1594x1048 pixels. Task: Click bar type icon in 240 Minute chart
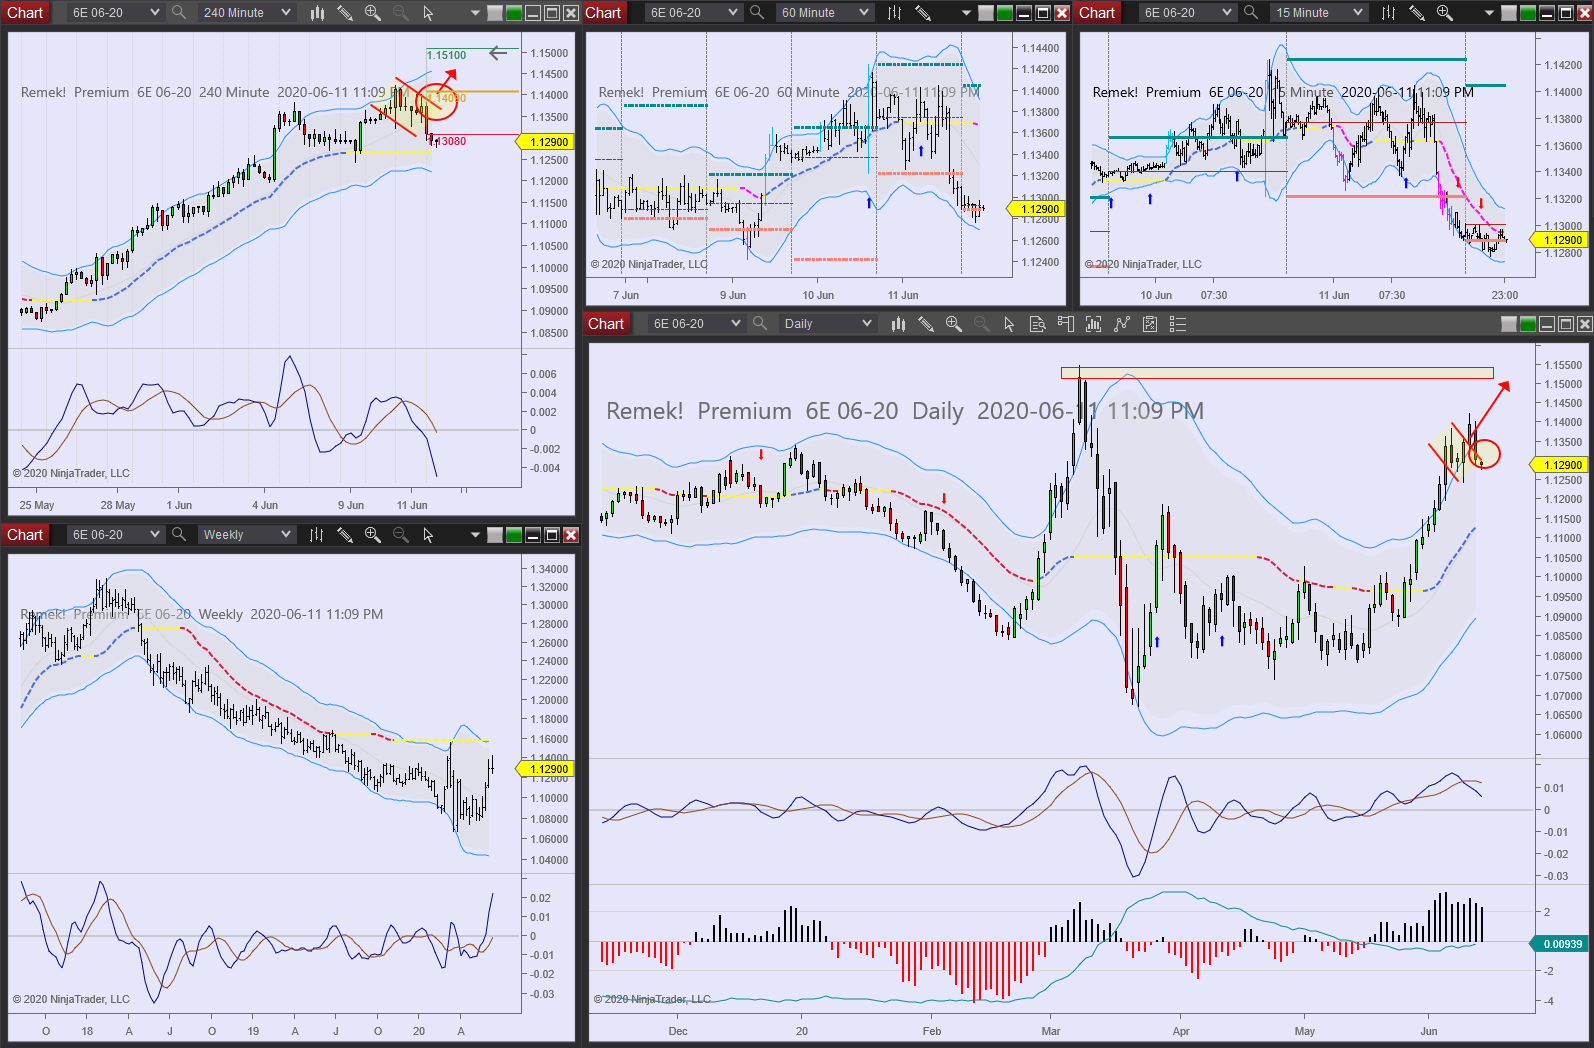(317, 12)
